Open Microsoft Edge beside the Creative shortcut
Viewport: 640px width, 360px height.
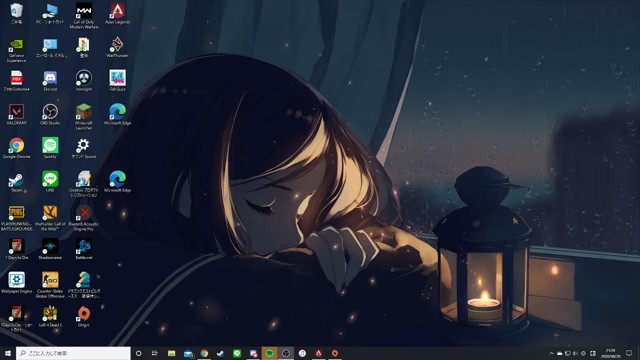coord(118,182)
